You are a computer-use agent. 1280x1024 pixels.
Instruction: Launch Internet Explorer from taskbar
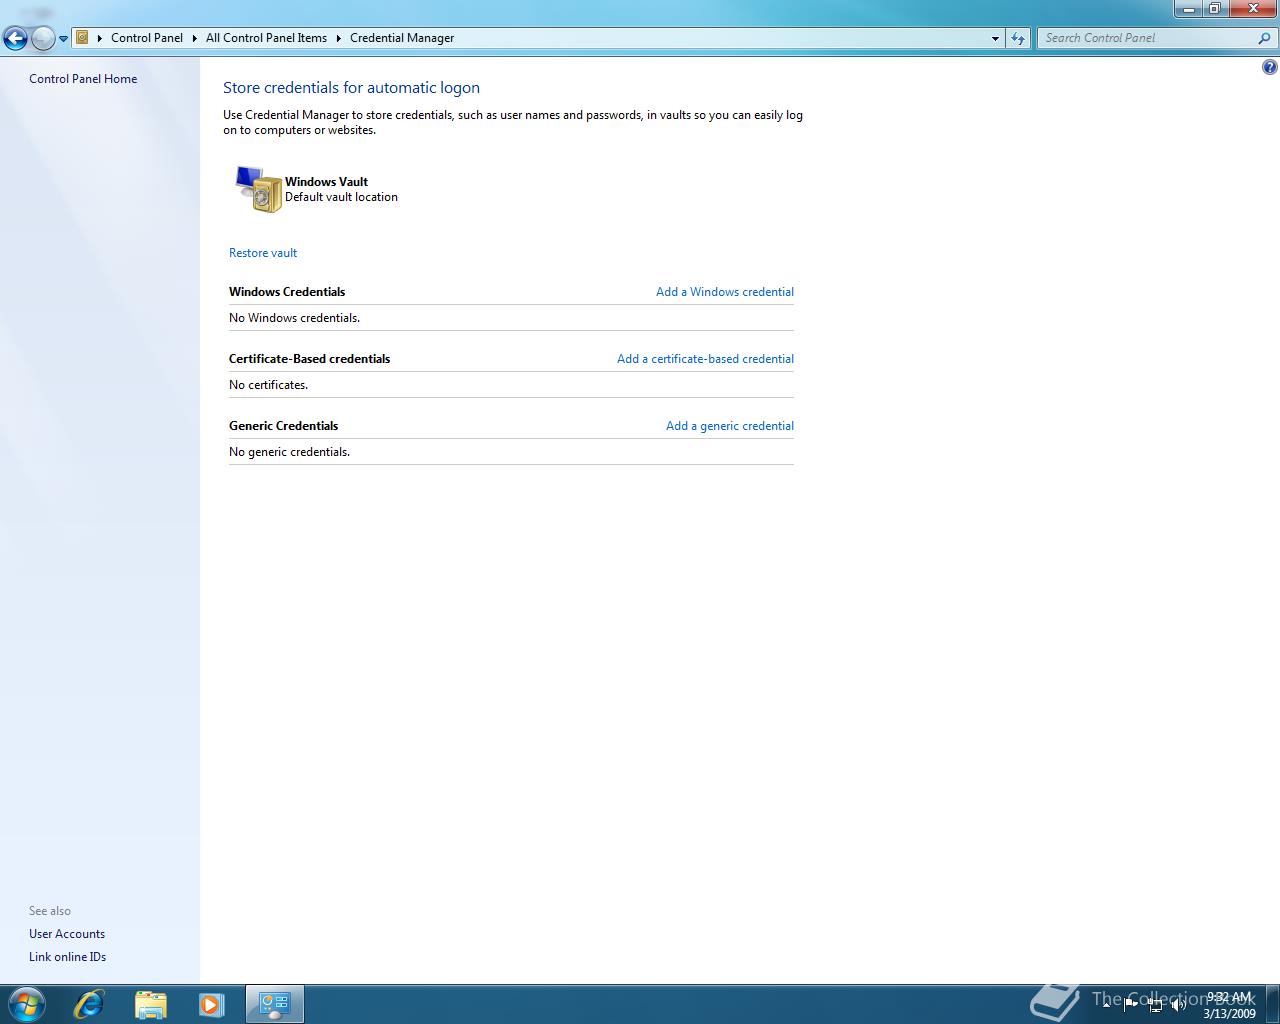tap(88, 1004)
